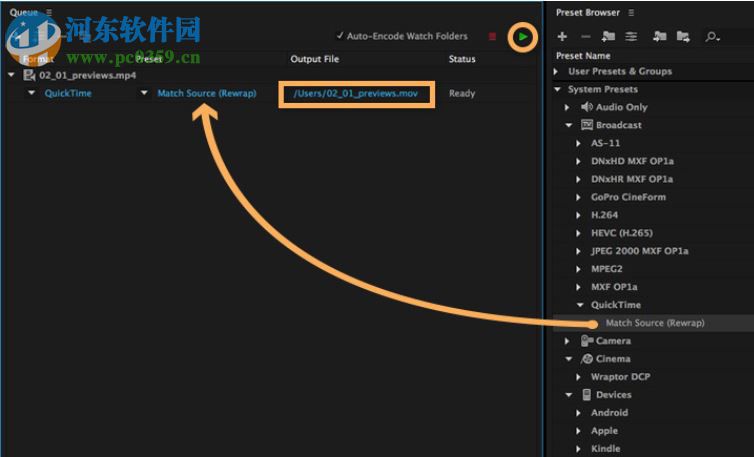754x457 pixels.
Task: Select the DNxHD MXF OP1a row
Action: point(632,161)
